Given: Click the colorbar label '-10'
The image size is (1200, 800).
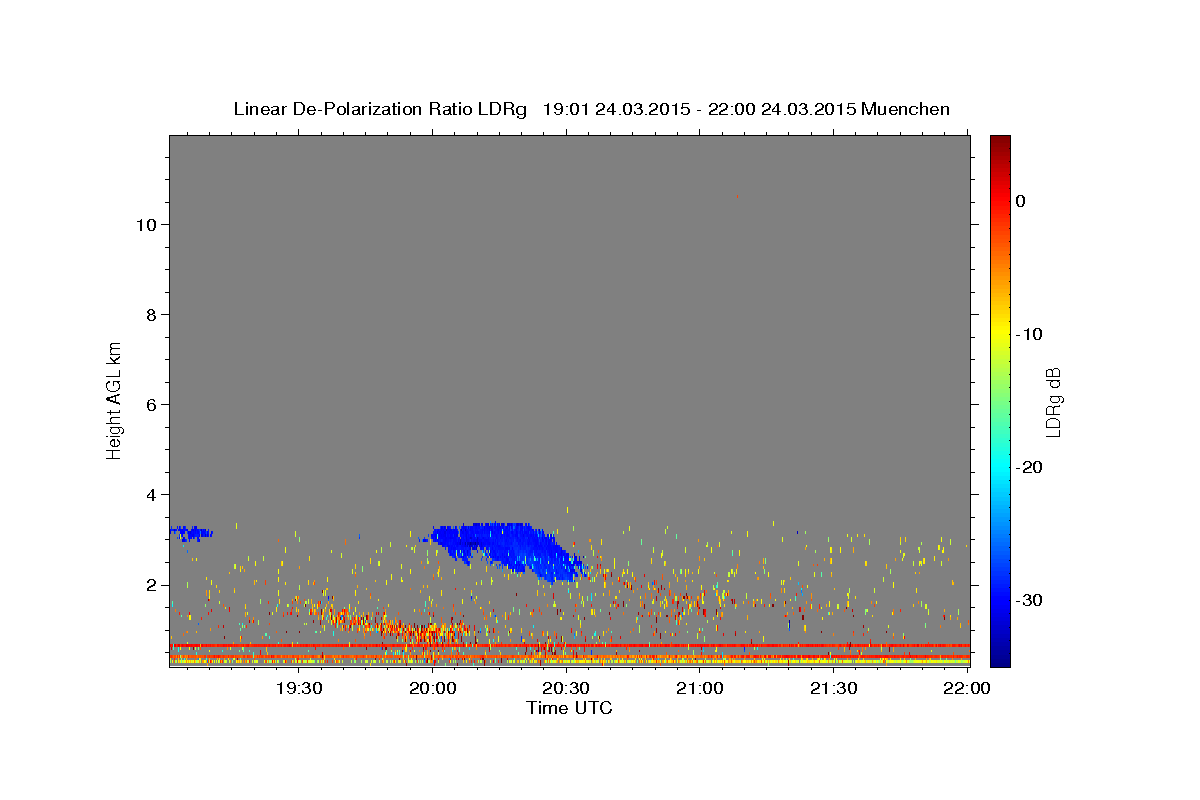Looking at the screenshot, I should 1030,334.
